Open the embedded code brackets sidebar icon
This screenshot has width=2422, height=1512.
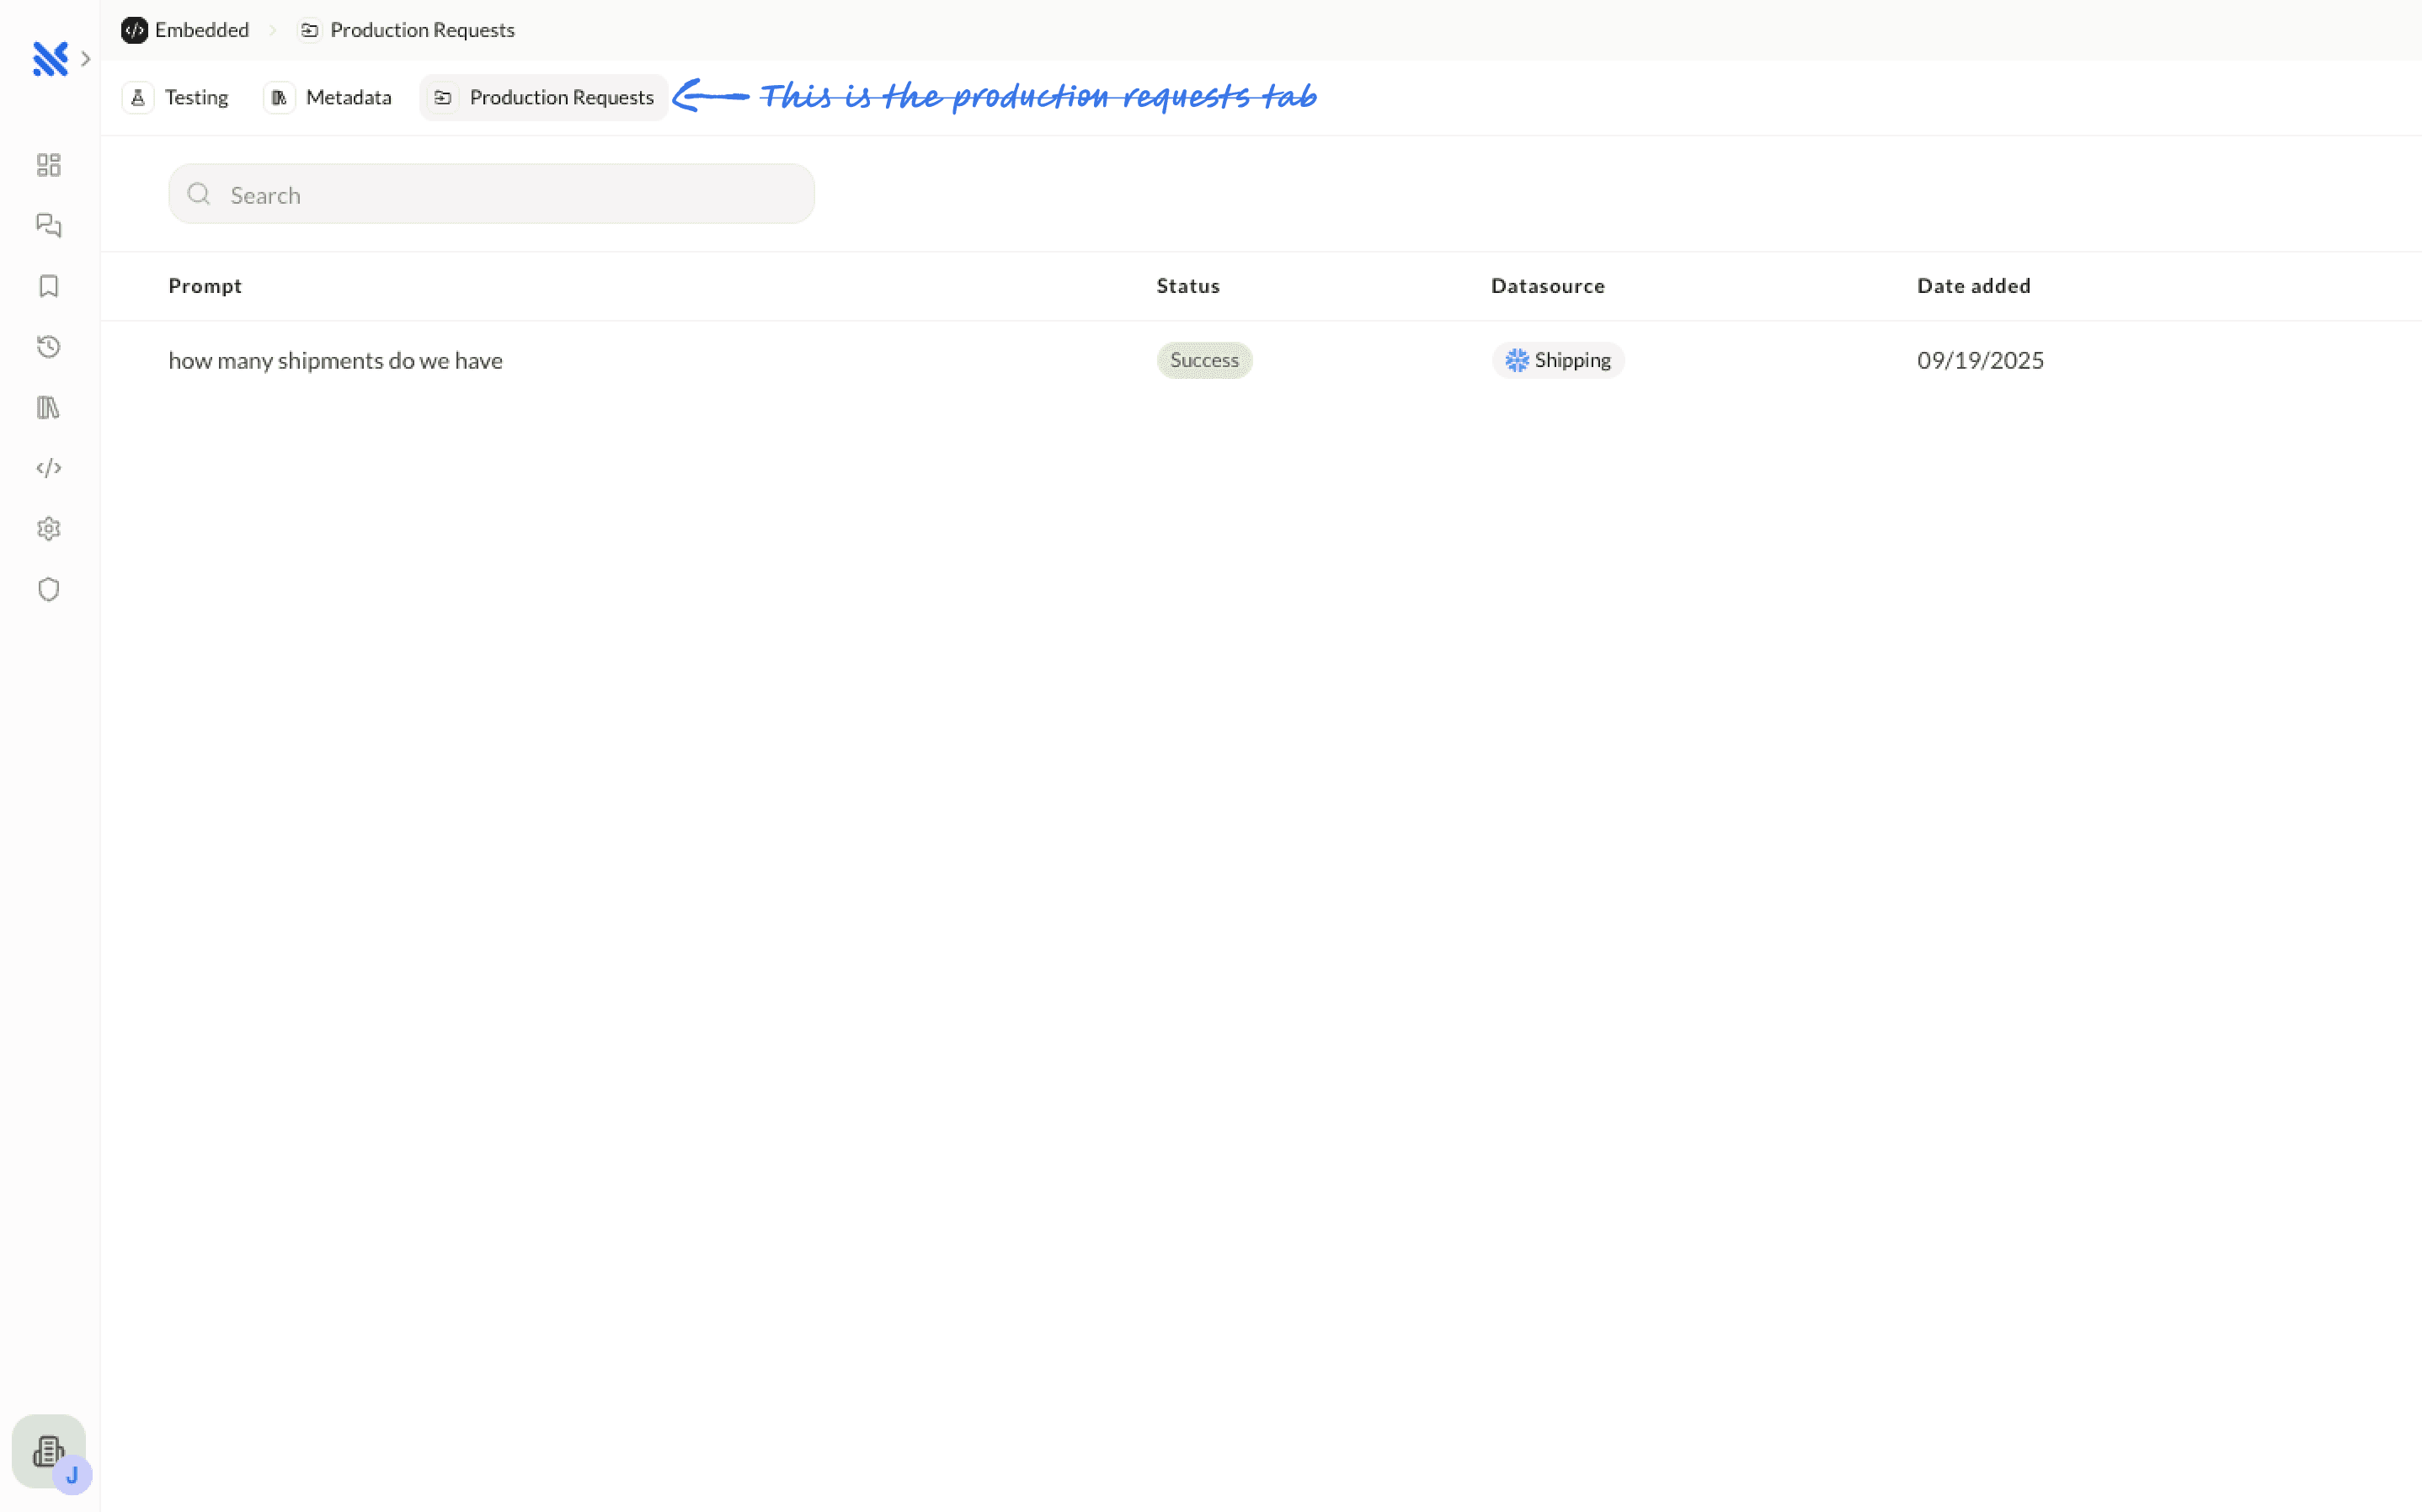tap(48, 468)
